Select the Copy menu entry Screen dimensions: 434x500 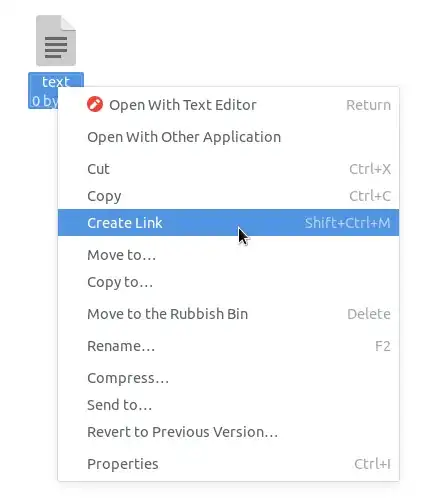point(228,196)
